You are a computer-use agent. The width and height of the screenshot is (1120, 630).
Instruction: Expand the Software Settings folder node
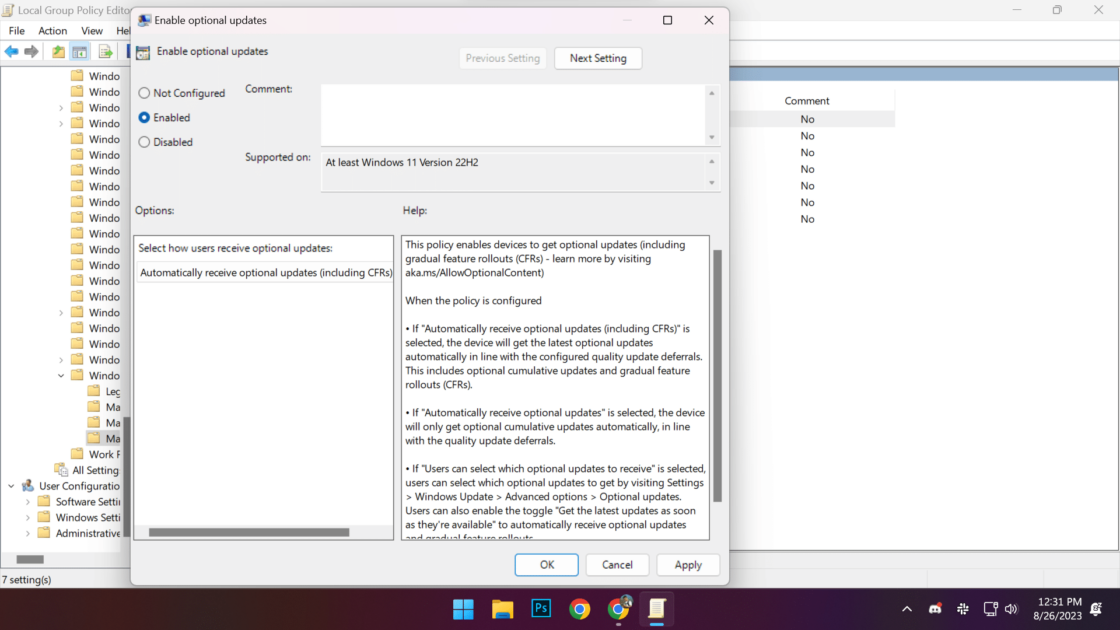pos(28,502)
